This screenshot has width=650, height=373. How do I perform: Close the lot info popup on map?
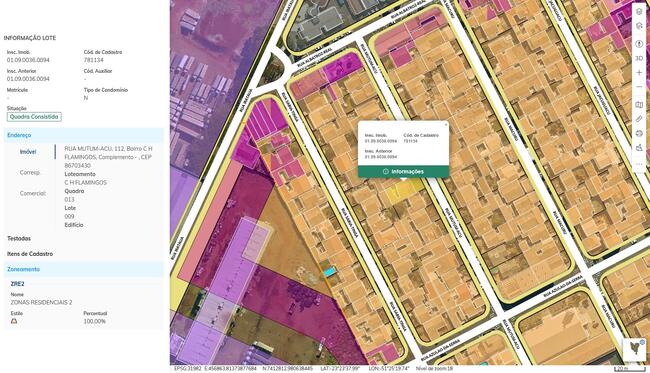click(446, 124)
